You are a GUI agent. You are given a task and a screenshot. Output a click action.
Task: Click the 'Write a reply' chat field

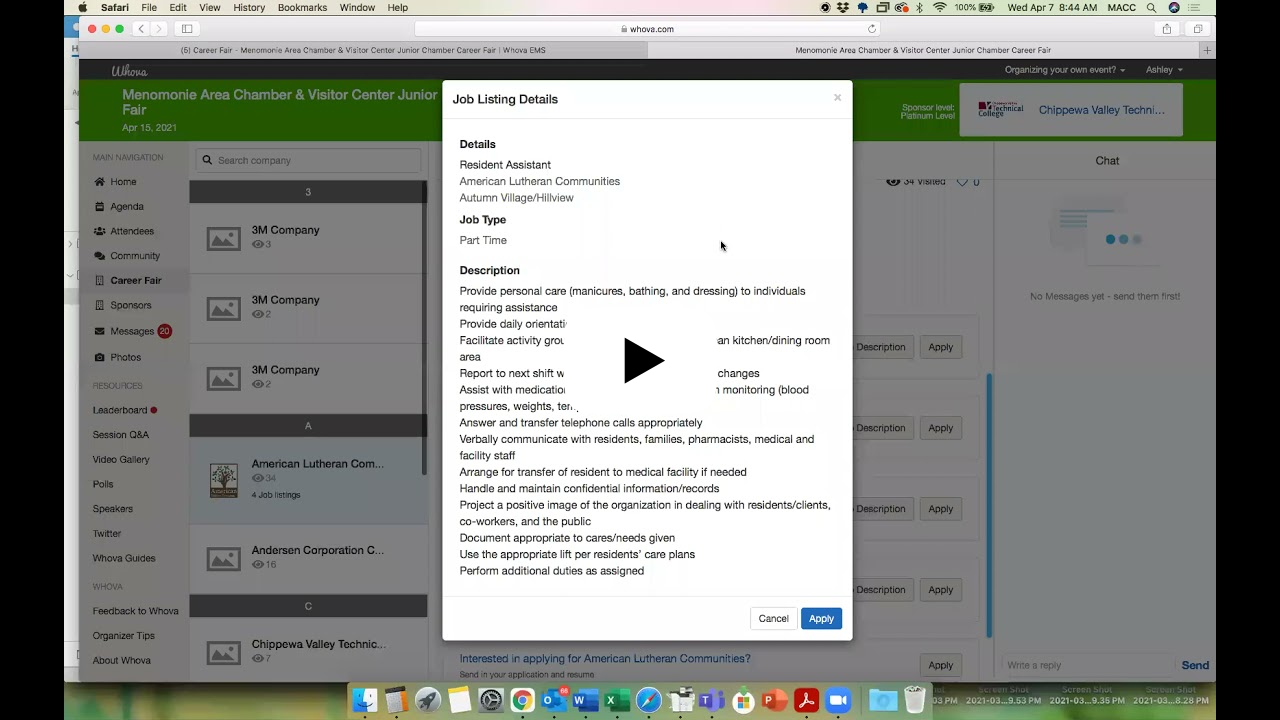coord(1089,665)
